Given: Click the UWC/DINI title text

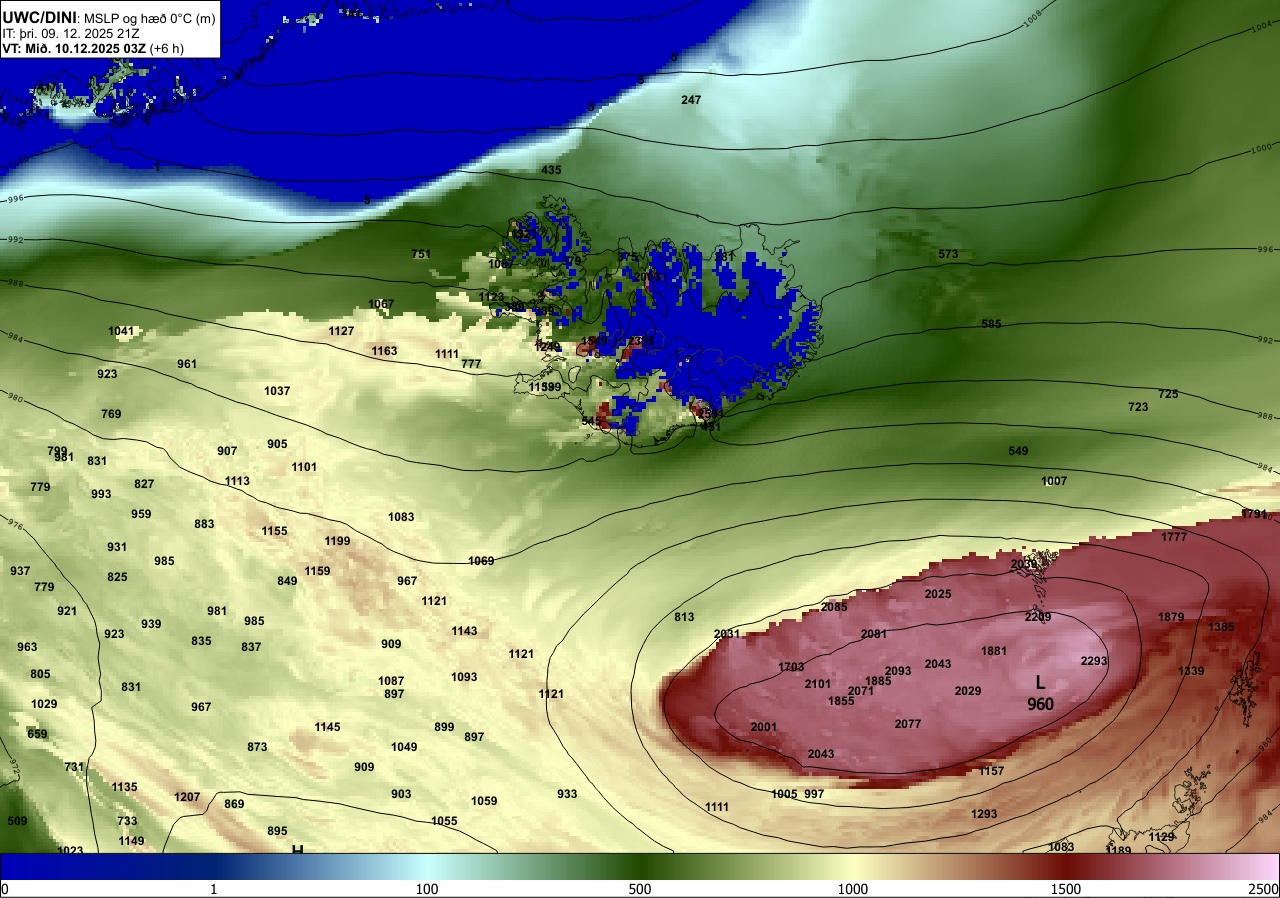Looking at the screenshot, I should click(x=39, y=16).
